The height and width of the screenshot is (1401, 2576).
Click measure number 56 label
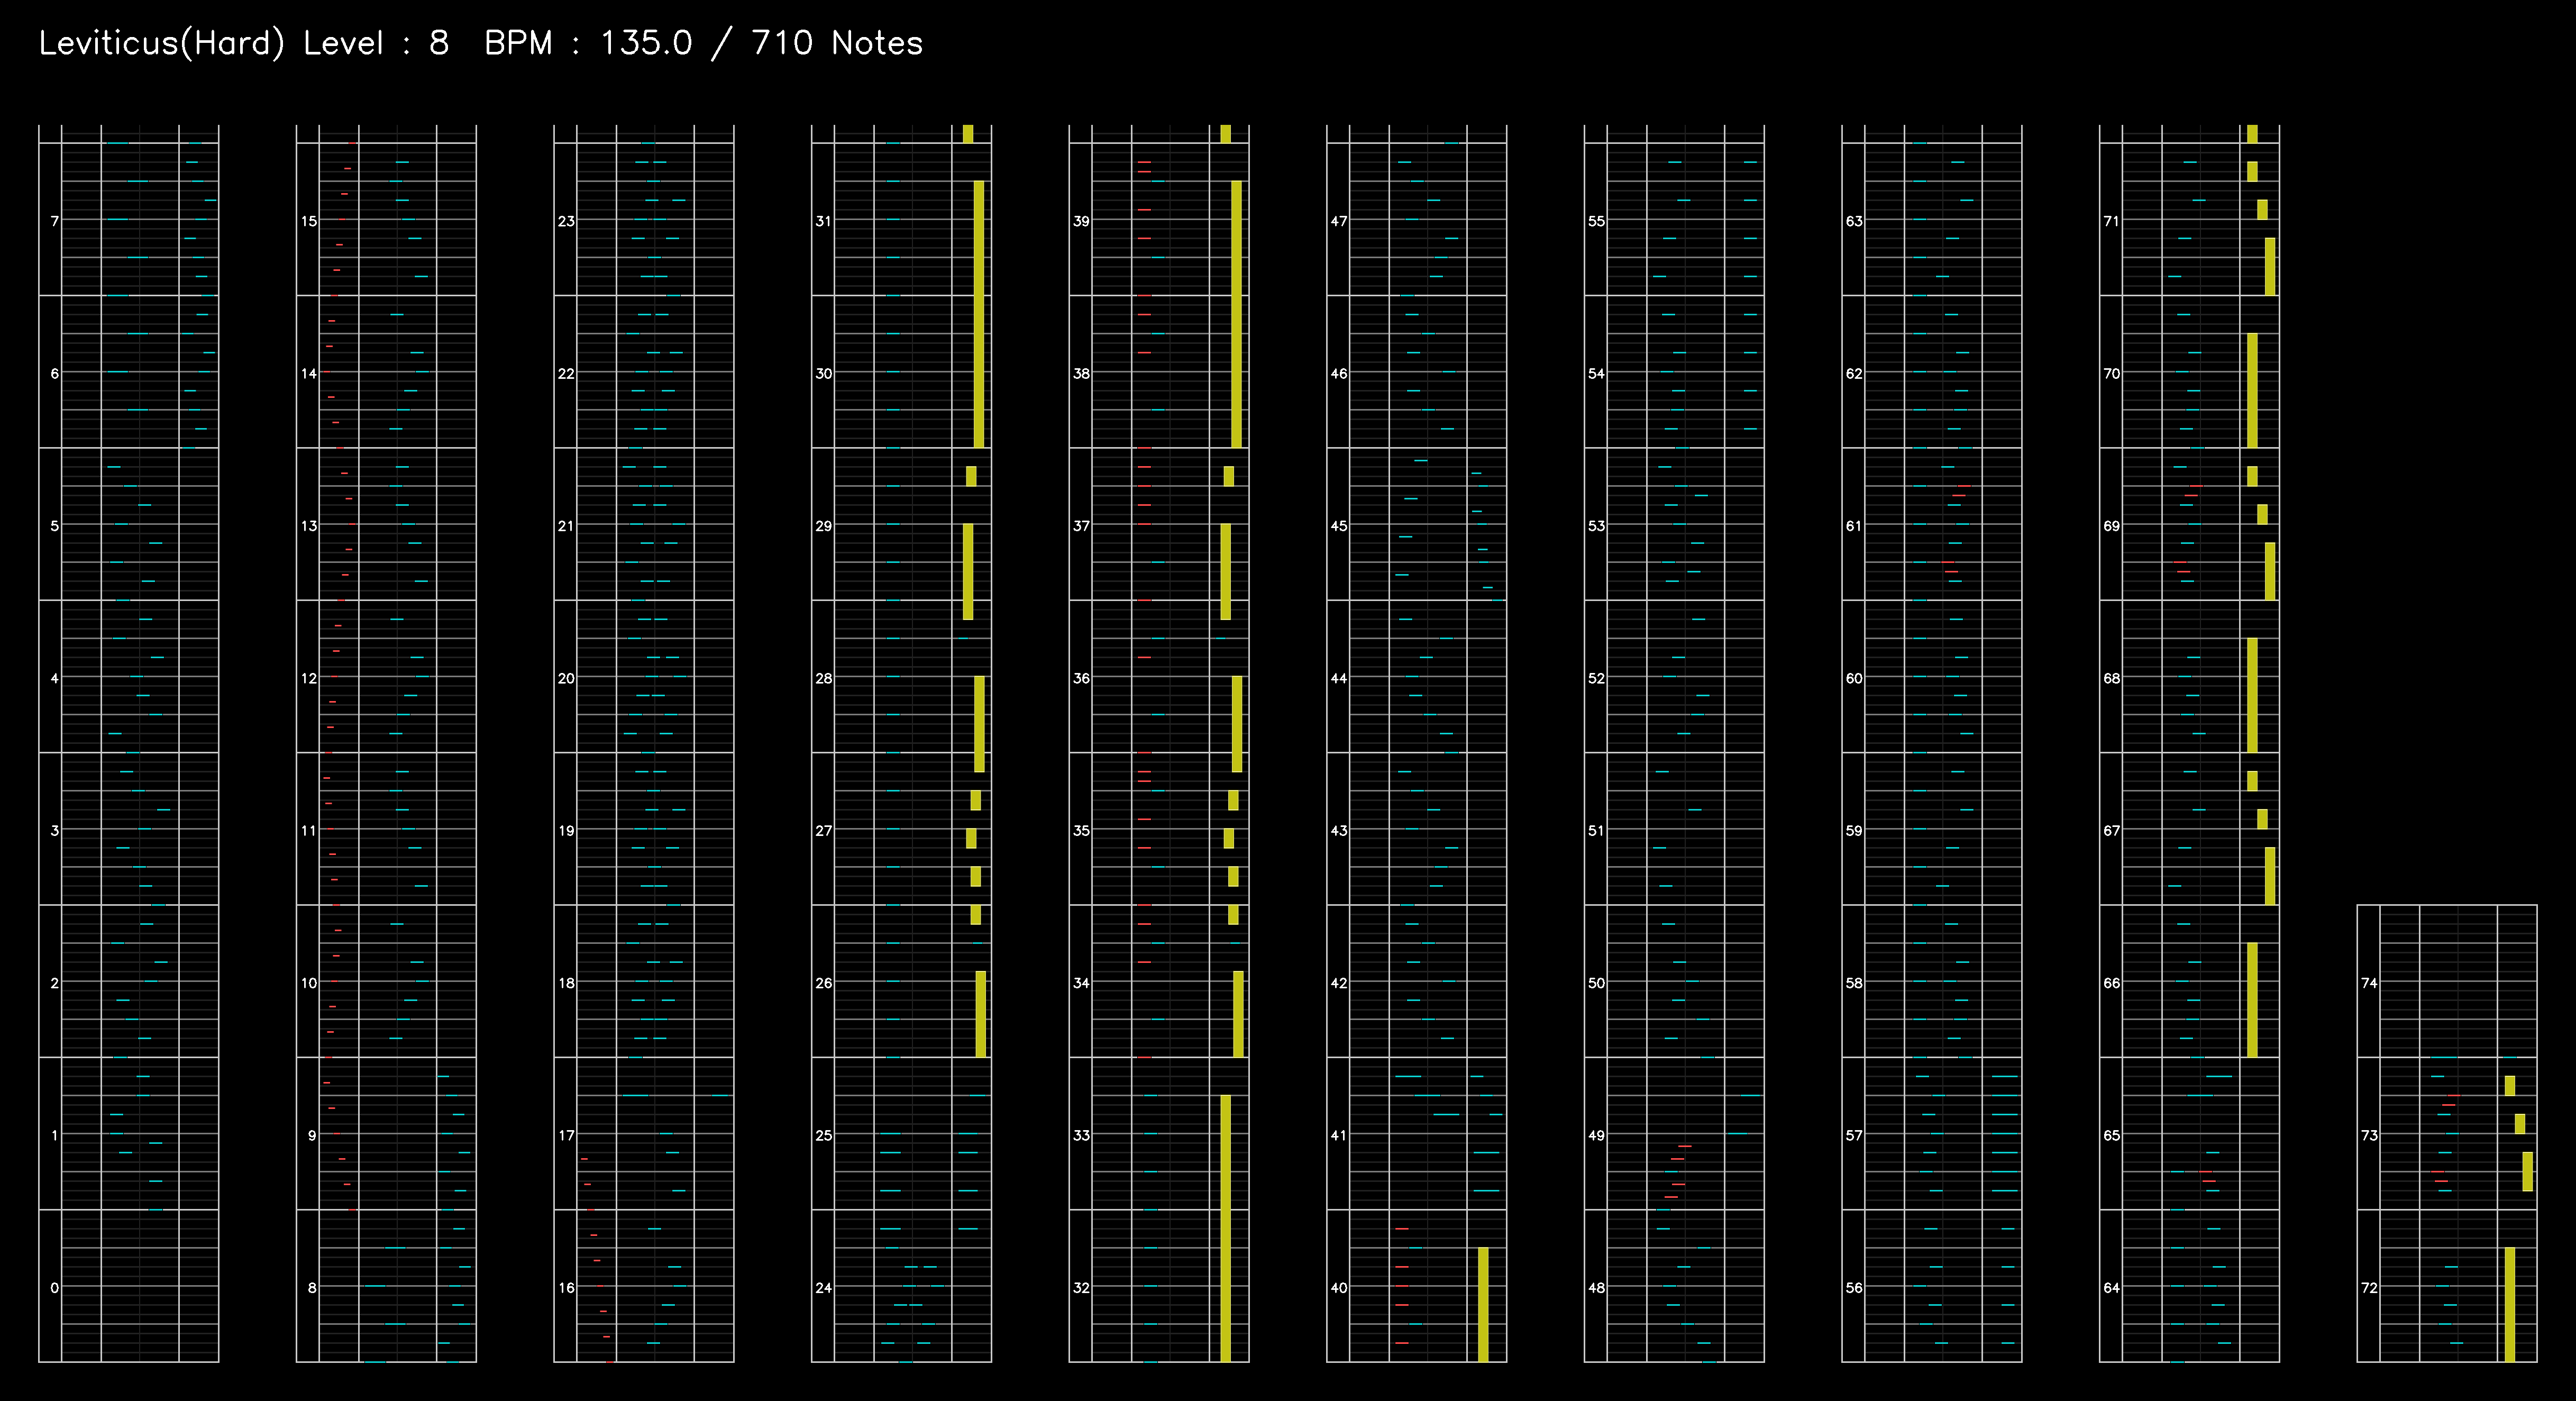point(1854,1287)
